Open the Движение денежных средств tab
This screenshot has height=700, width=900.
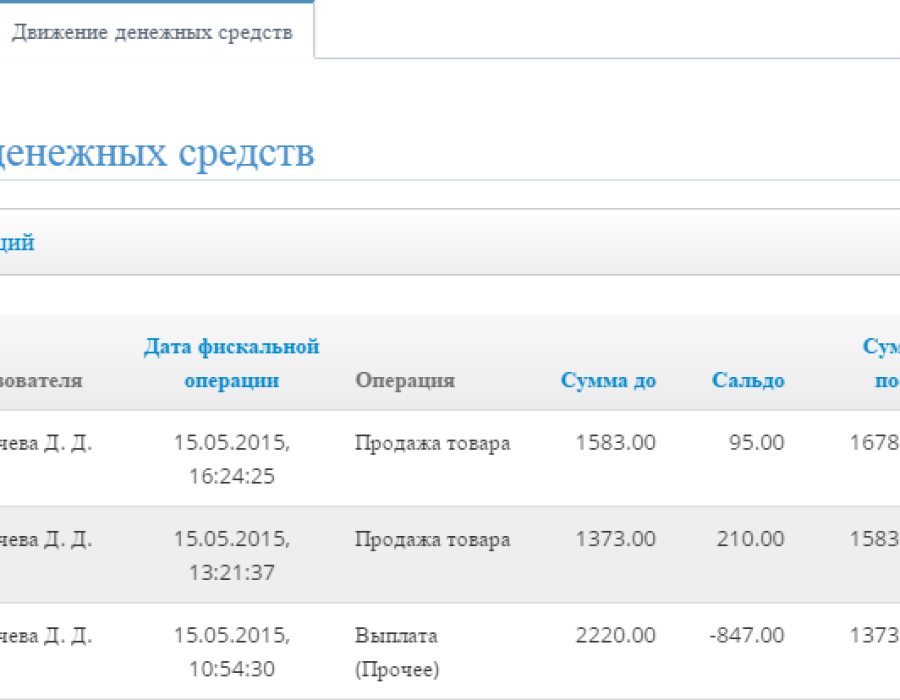[x=152, y=32]
